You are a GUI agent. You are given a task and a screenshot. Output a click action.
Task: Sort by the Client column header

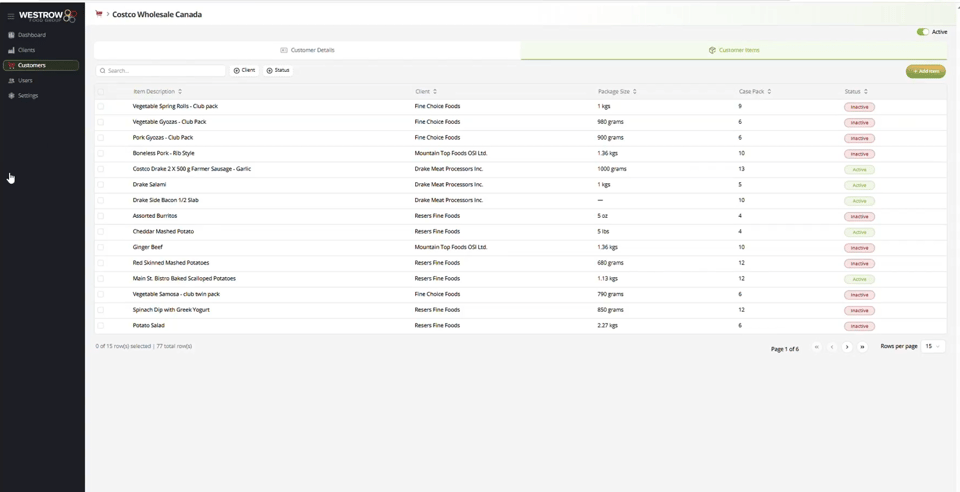[x=426, y=92]
